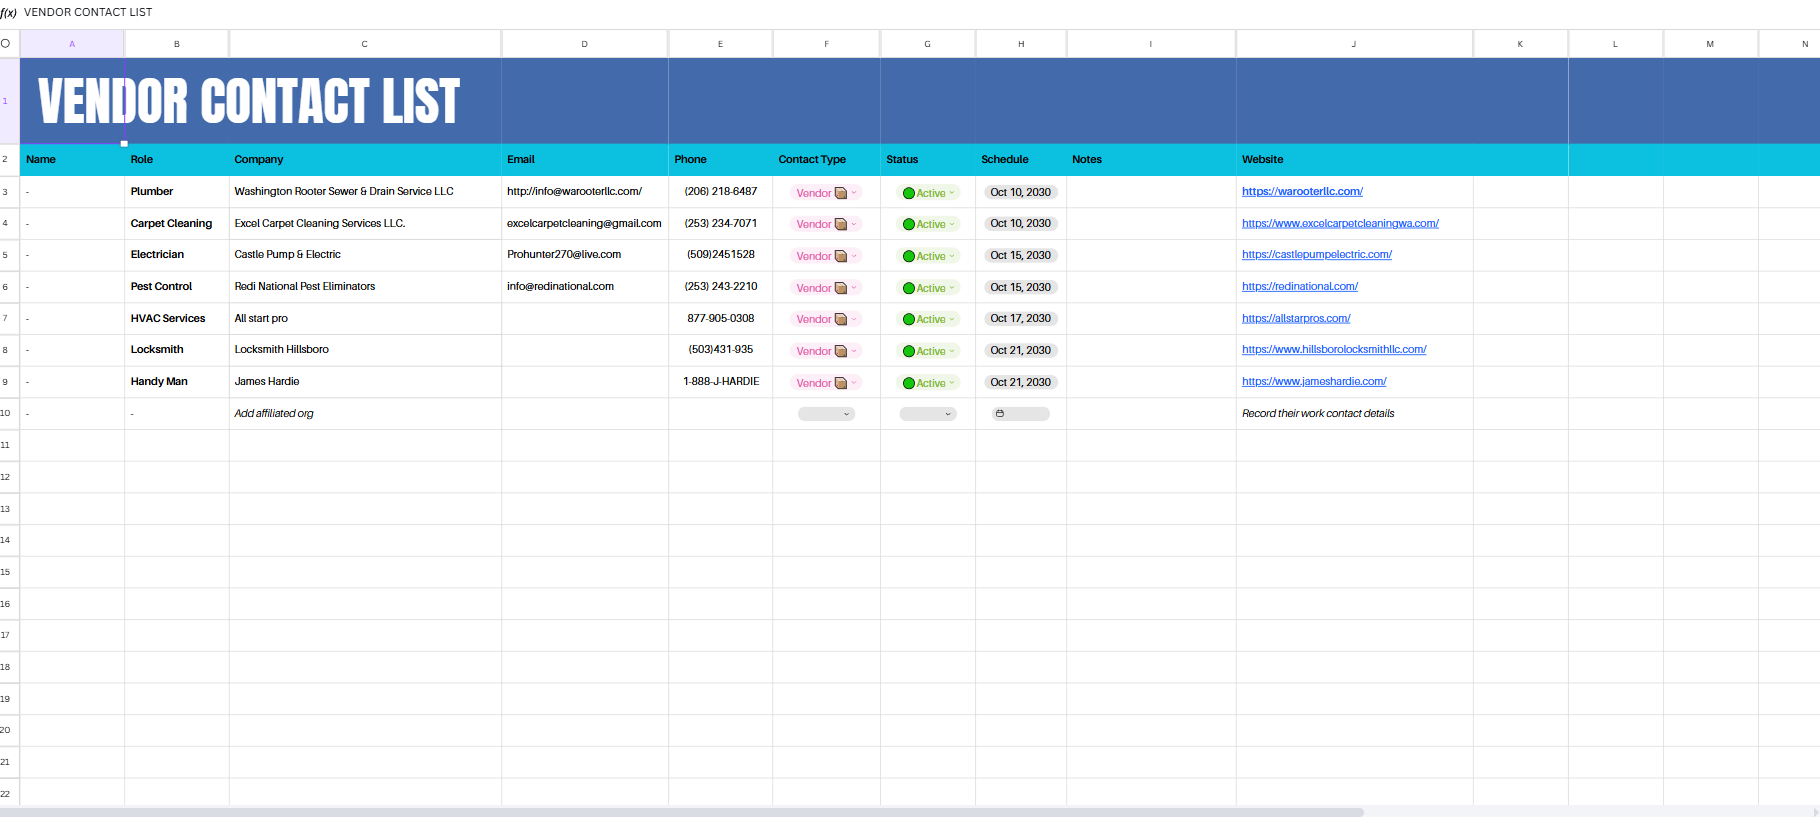Select column J header

[x=1354, y=44]
